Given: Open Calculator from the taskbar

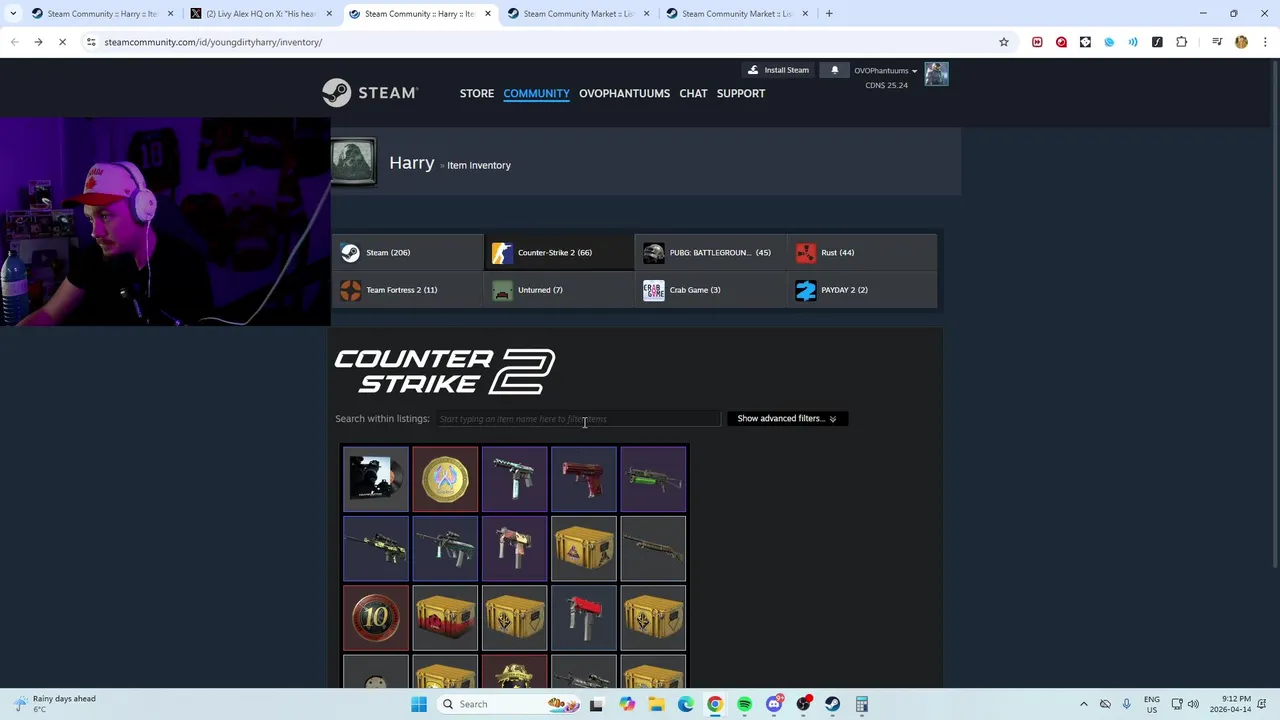Looking at the screenshot, I should (x=861, y=704).
